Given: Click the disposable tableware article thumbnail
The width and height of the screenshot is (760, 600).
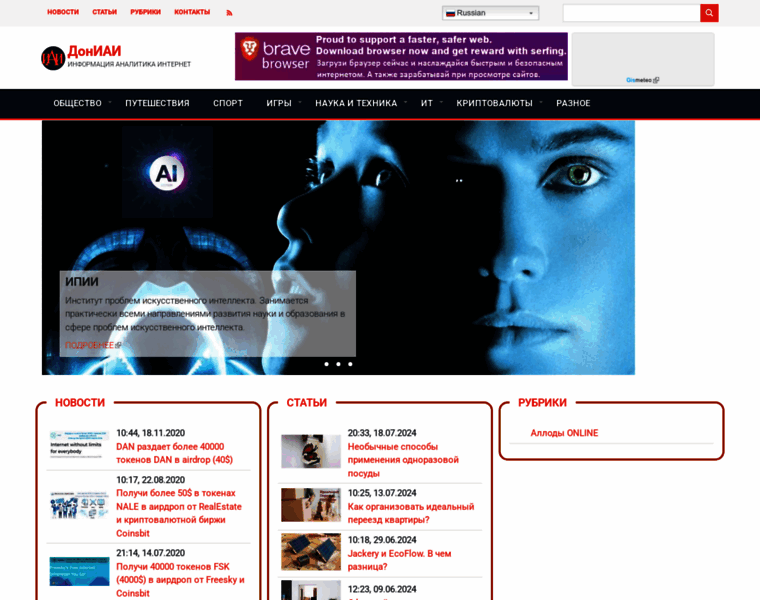Looking at the screenshot, I should (x=311, y=451).
